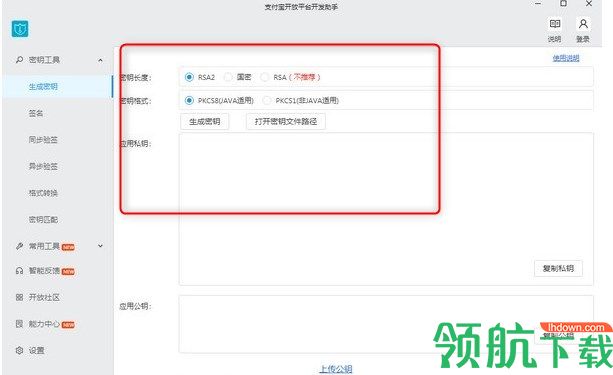613x375 pixels.
Task: Minimize the window
Action: pos(538,4)
